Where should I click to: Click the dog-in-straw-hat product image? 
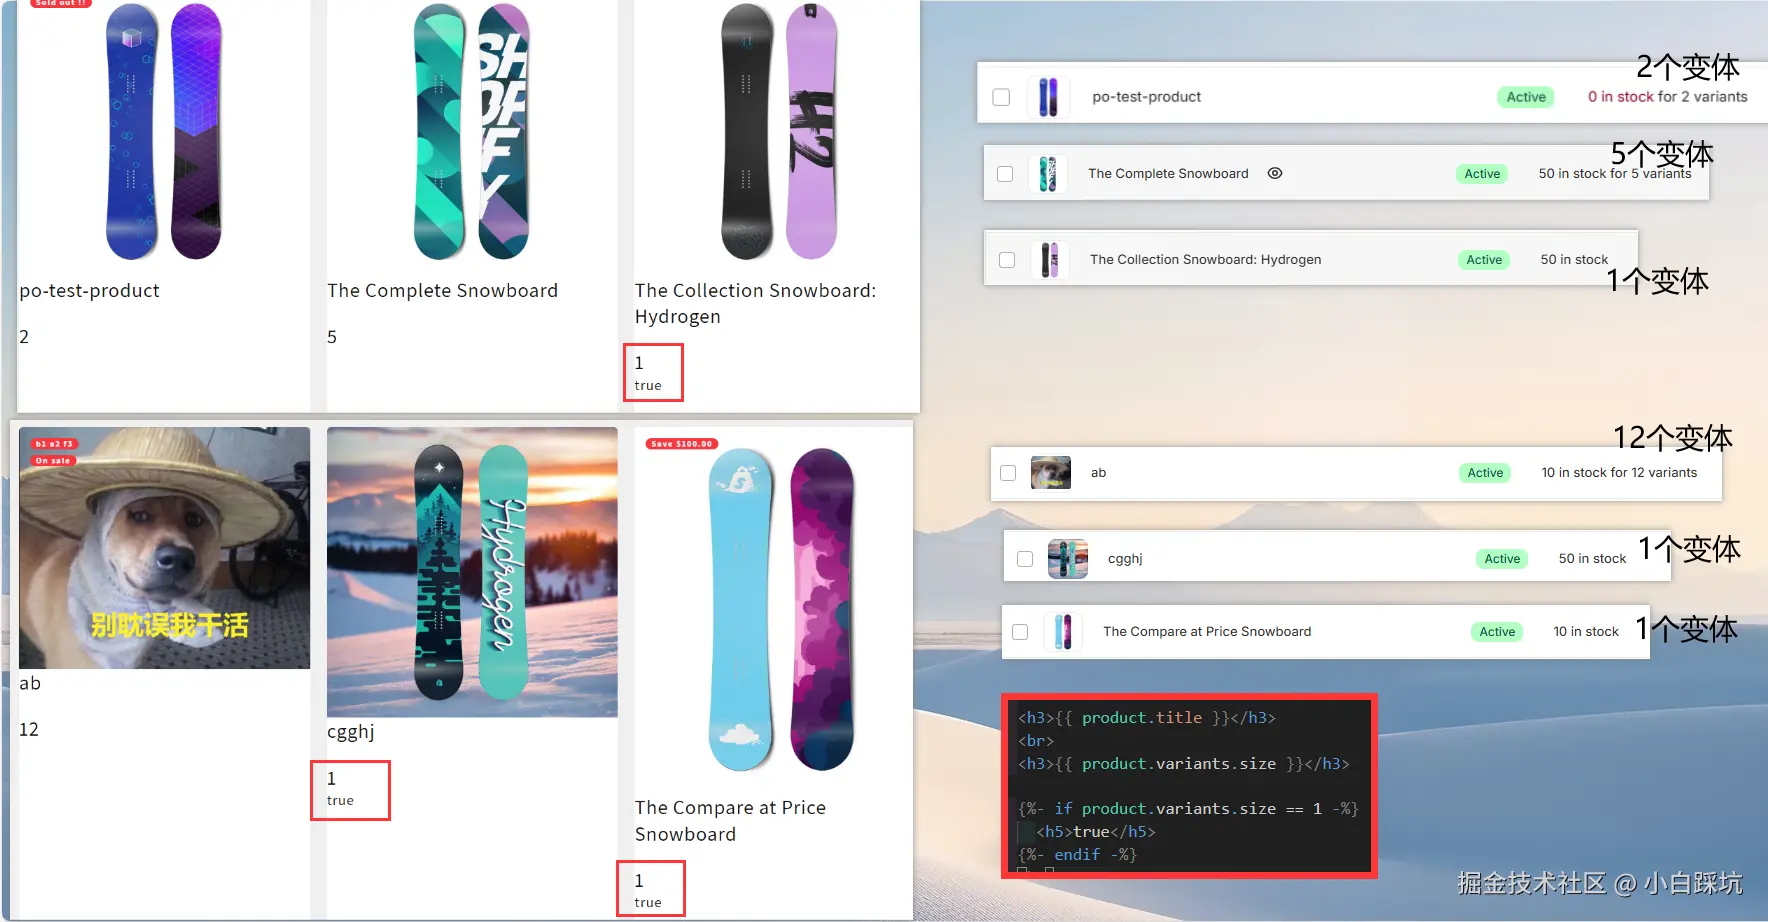click(x=164, y=548)
